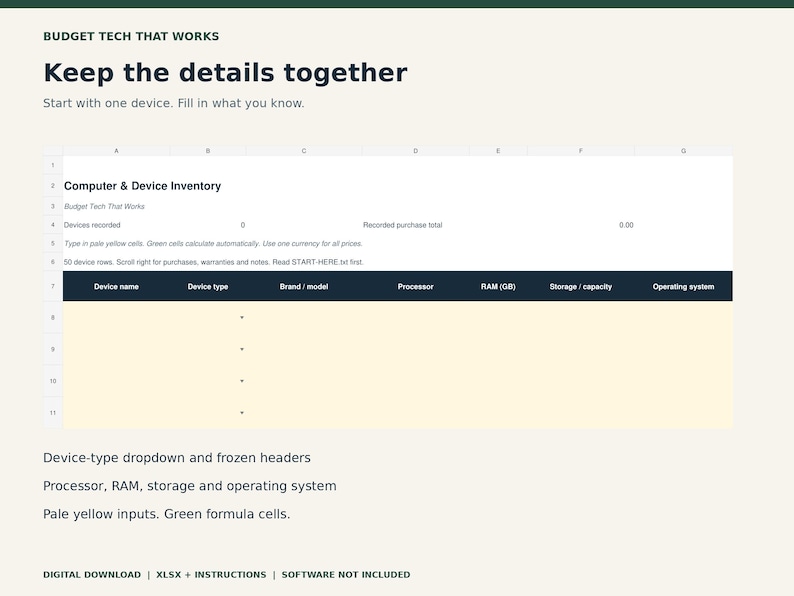Click the 'Keep the details together' heading
The height and width of the screenshot is (596, 794).
click(225, 72)
